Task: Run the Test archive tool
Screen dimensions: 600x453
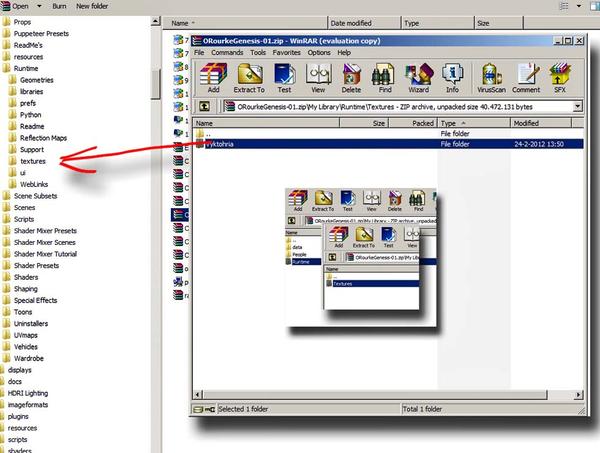Action: (284, 78)
